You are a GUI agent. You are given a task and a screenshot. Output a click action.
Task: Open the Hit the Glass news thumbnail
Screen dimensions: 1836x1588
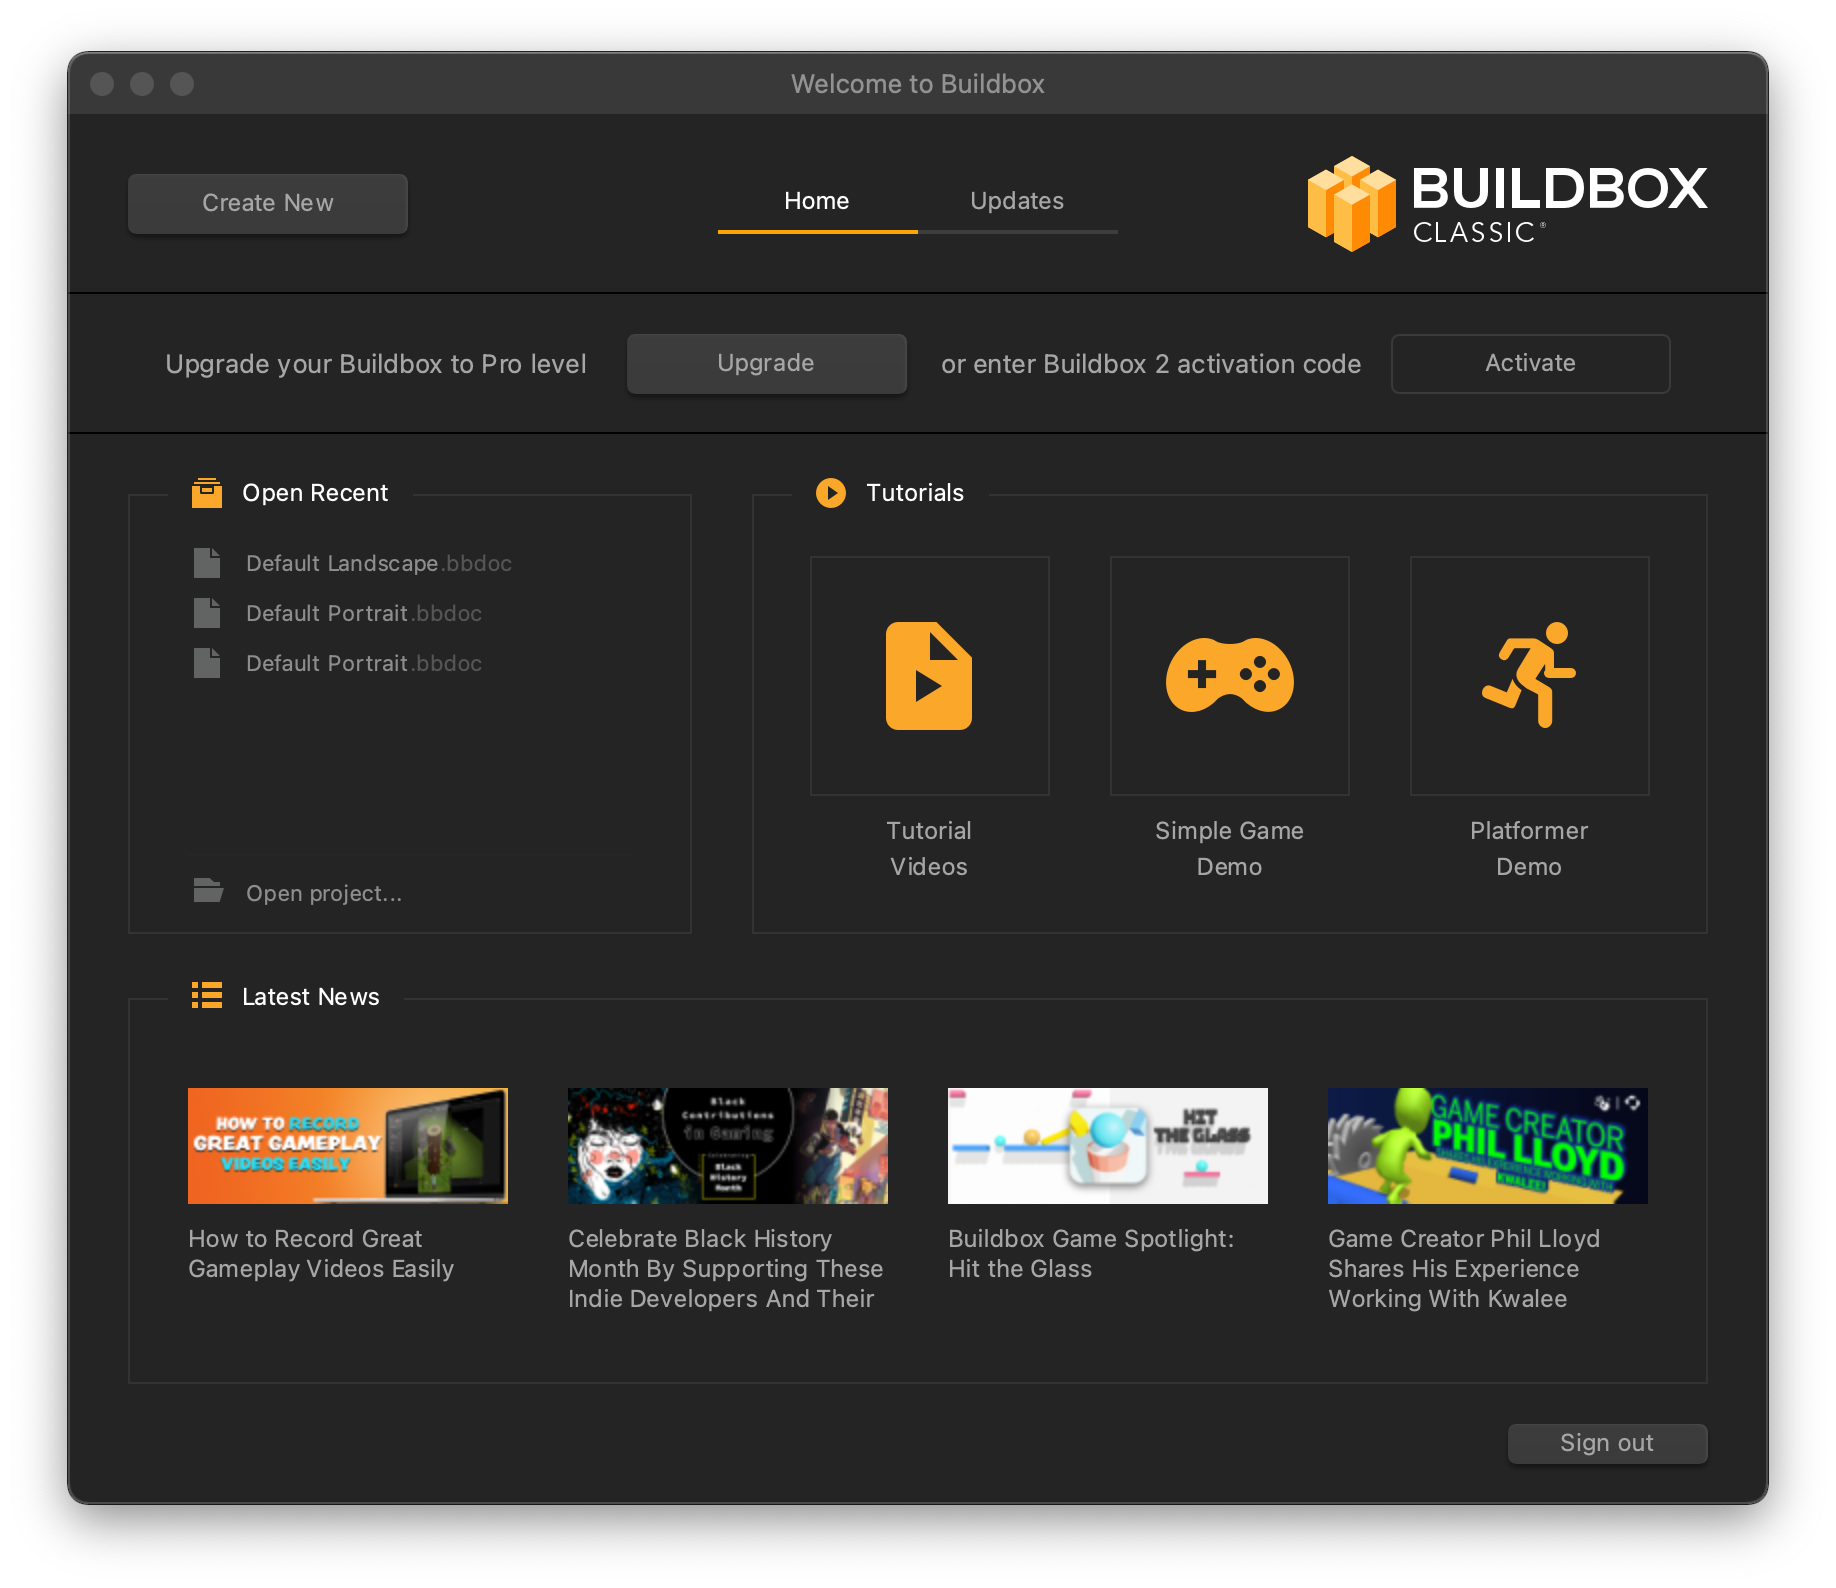(x=1107, y=1146)
